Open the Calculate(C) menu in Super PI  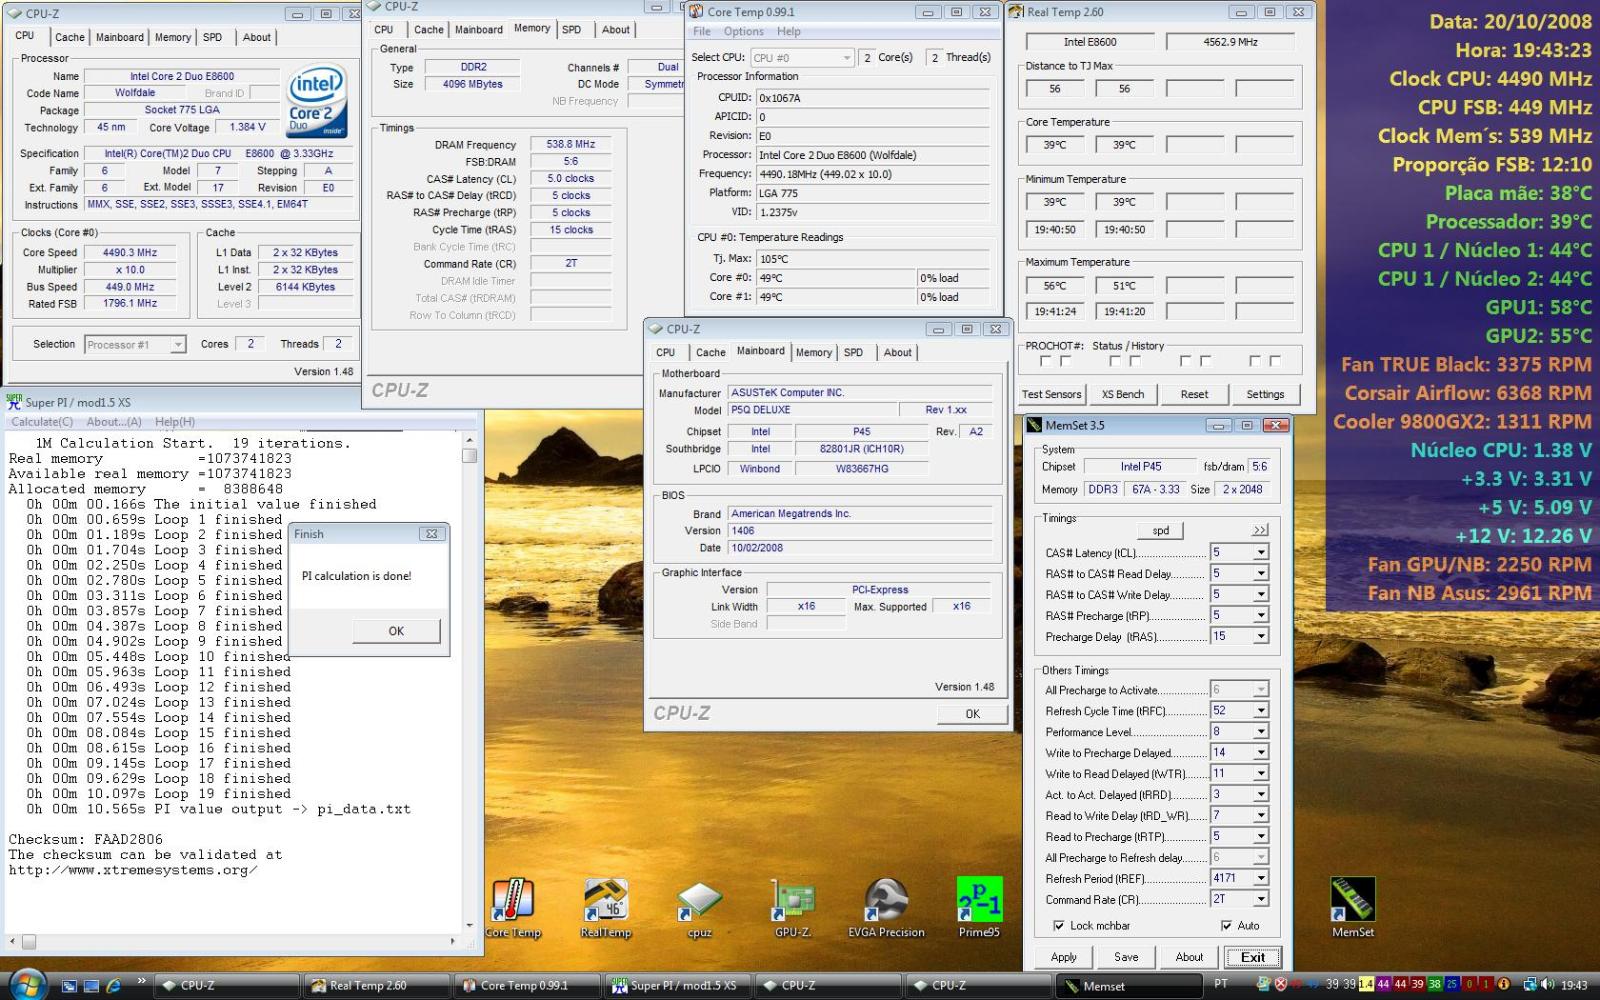(x=42, y=422)
